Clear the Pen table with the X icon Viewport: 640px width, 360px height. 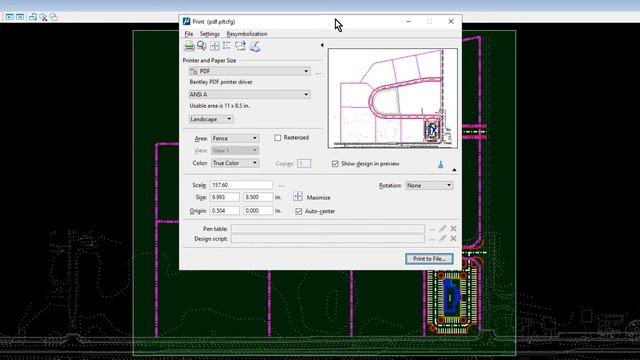453,229
